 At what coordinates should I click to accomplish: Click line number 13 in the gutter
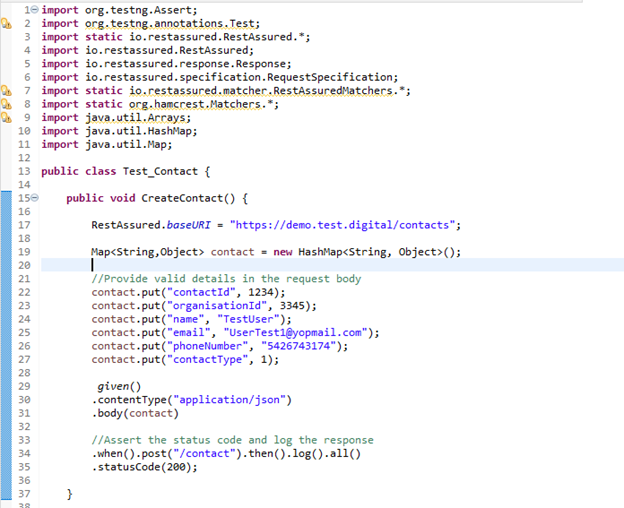point(24,171)
